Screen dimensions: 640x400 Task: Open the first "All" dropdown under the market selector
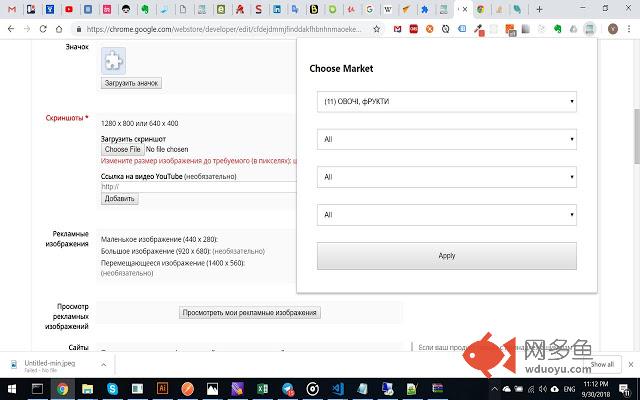pos(446,139)
